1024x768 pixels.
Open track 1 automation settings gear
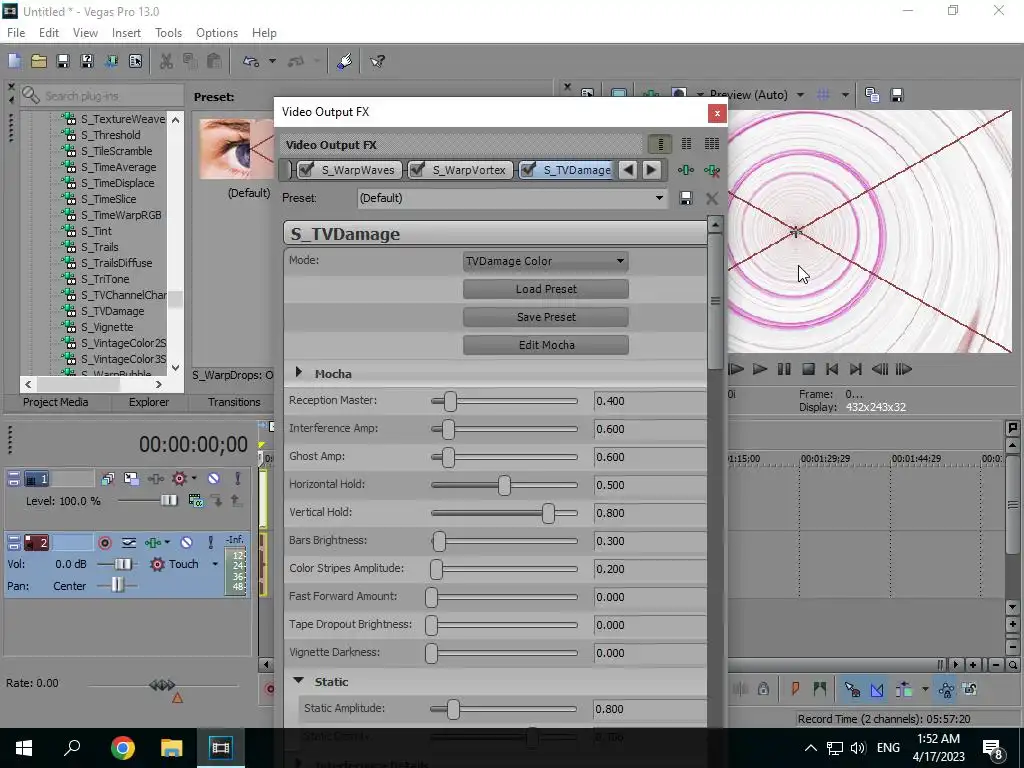[179, 479]
